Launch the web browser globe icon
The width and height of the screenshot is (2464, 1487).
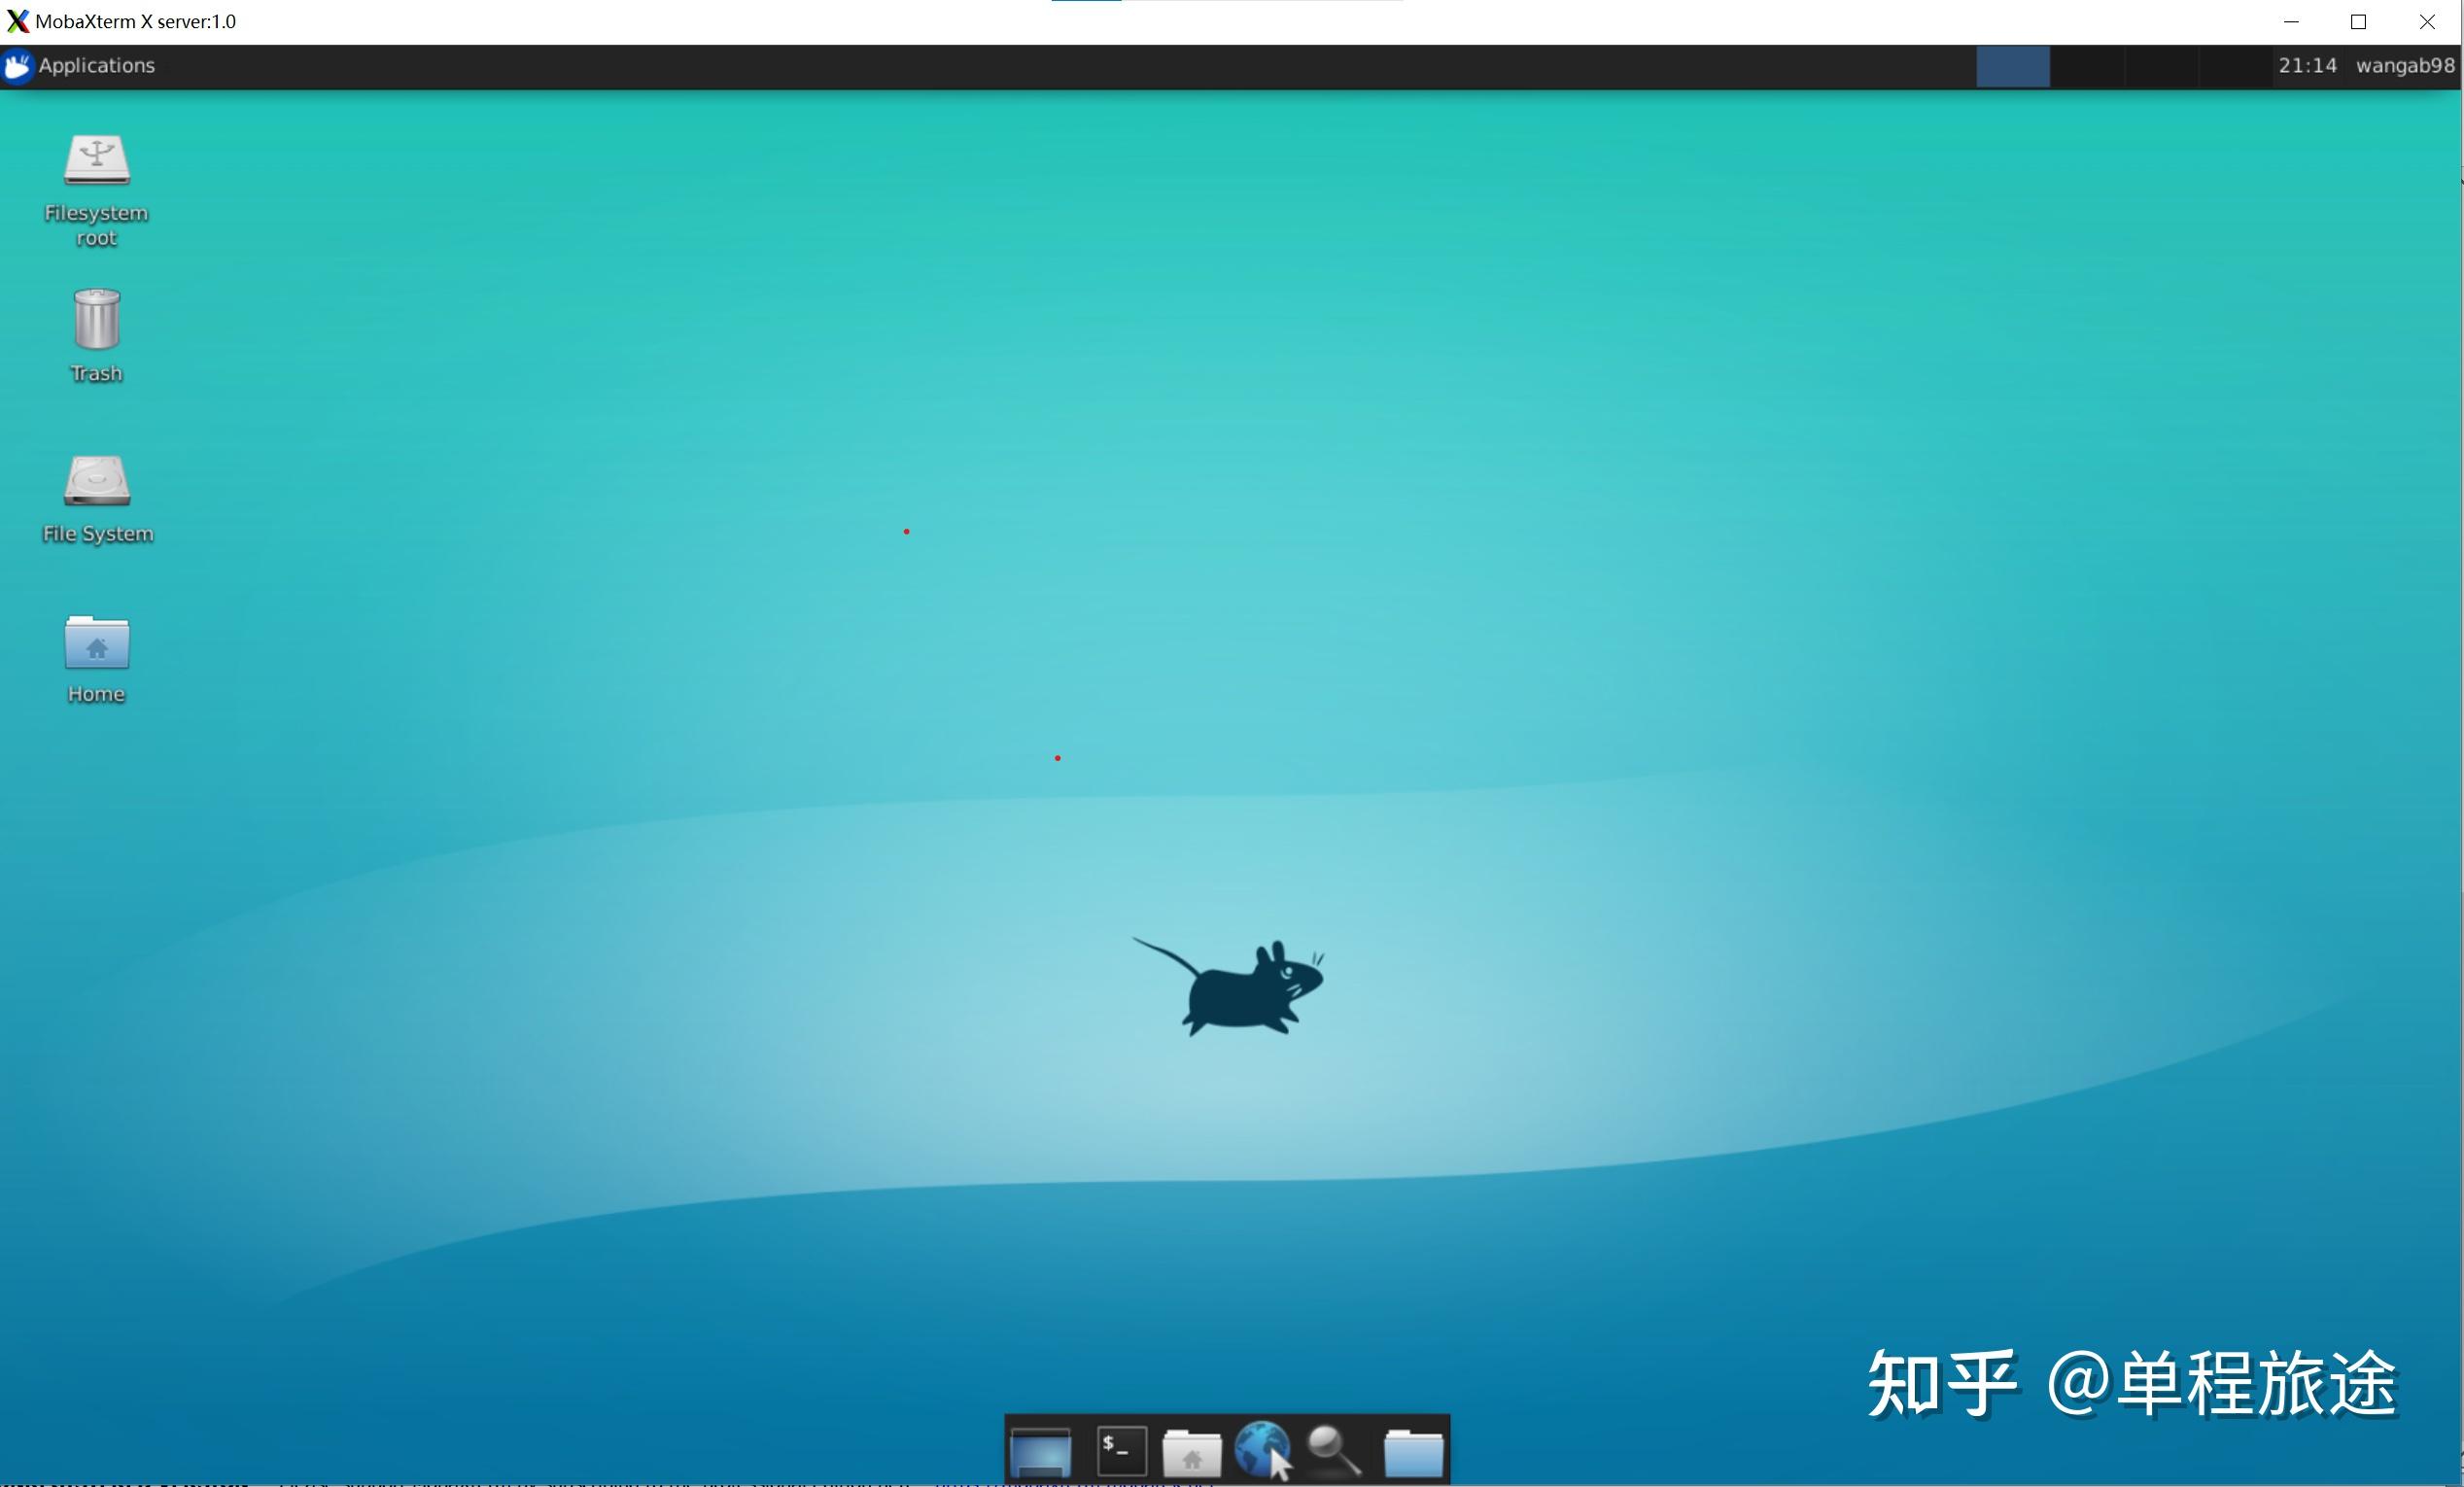point(1262,1449)
